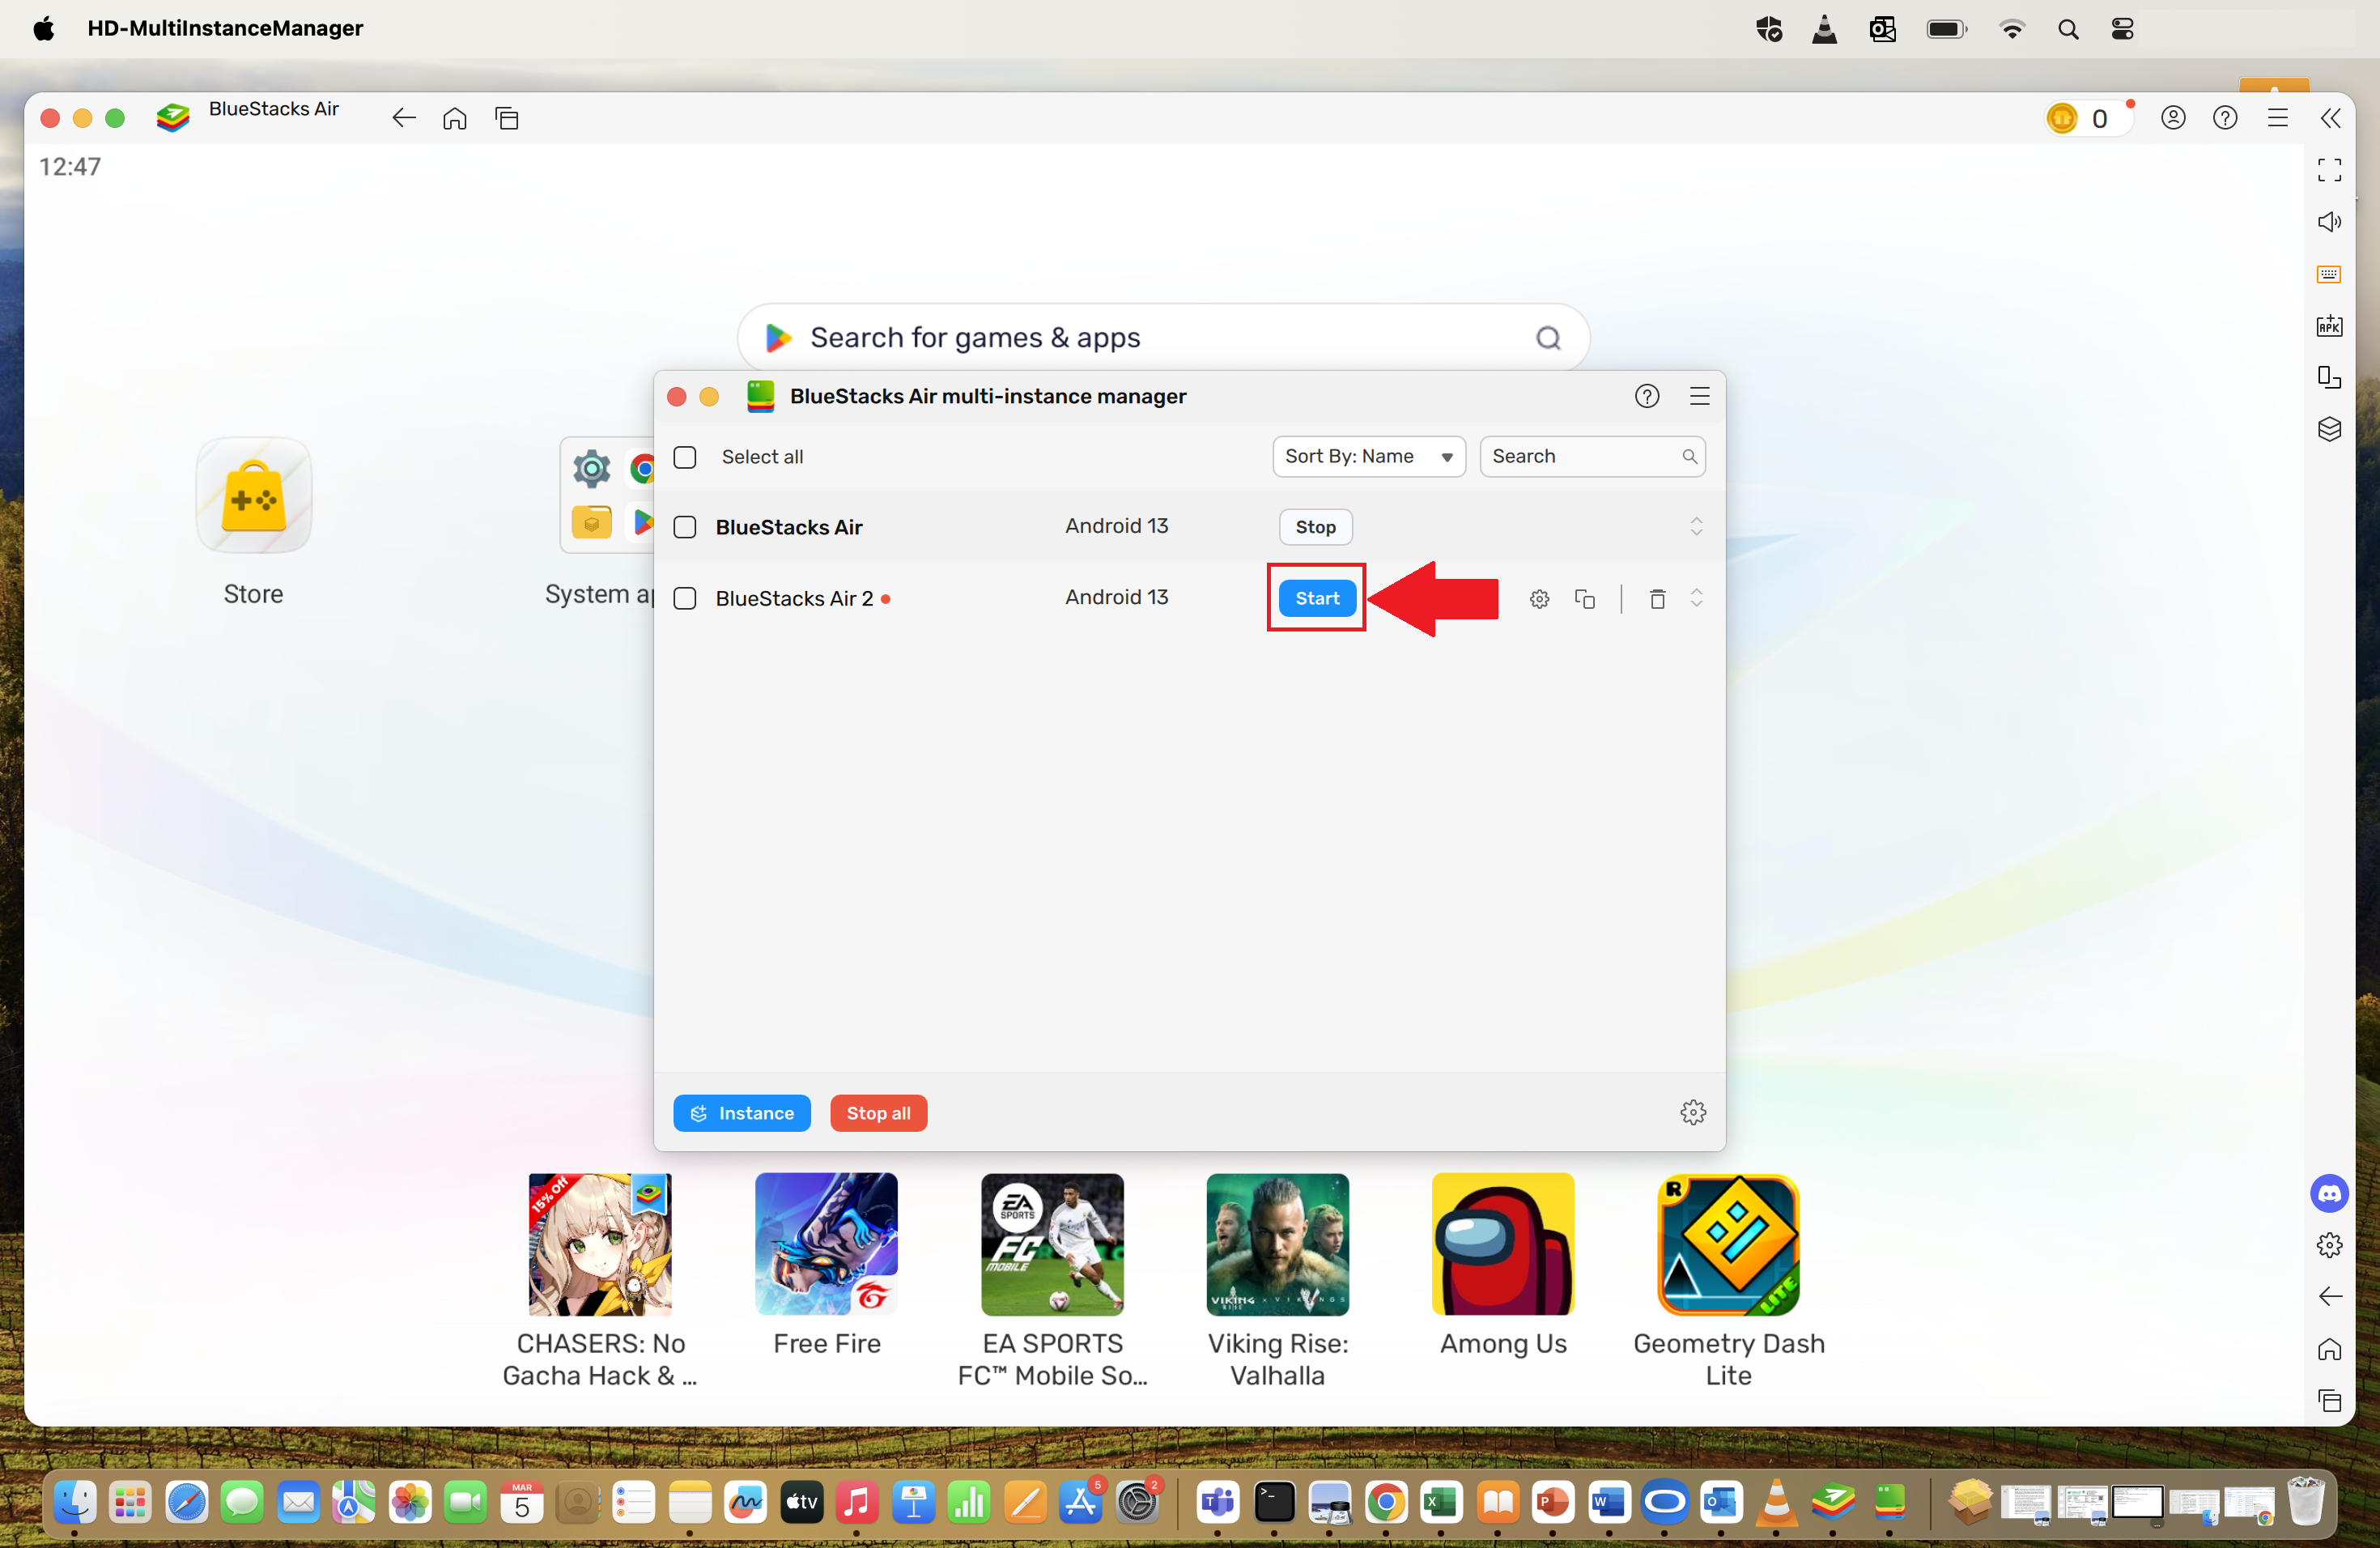
Task: Open the Apple menu
Action: (x=44, y=28)
